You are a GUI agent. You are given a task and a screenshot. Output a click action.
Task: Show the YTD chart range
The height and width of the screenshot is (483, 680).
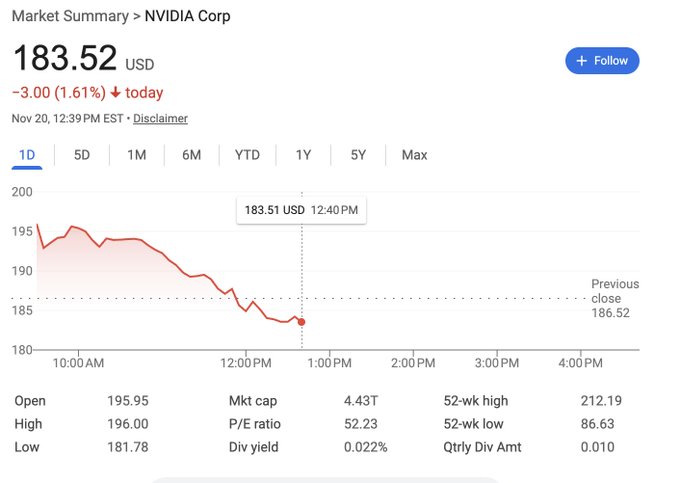(x=247, y=155)
